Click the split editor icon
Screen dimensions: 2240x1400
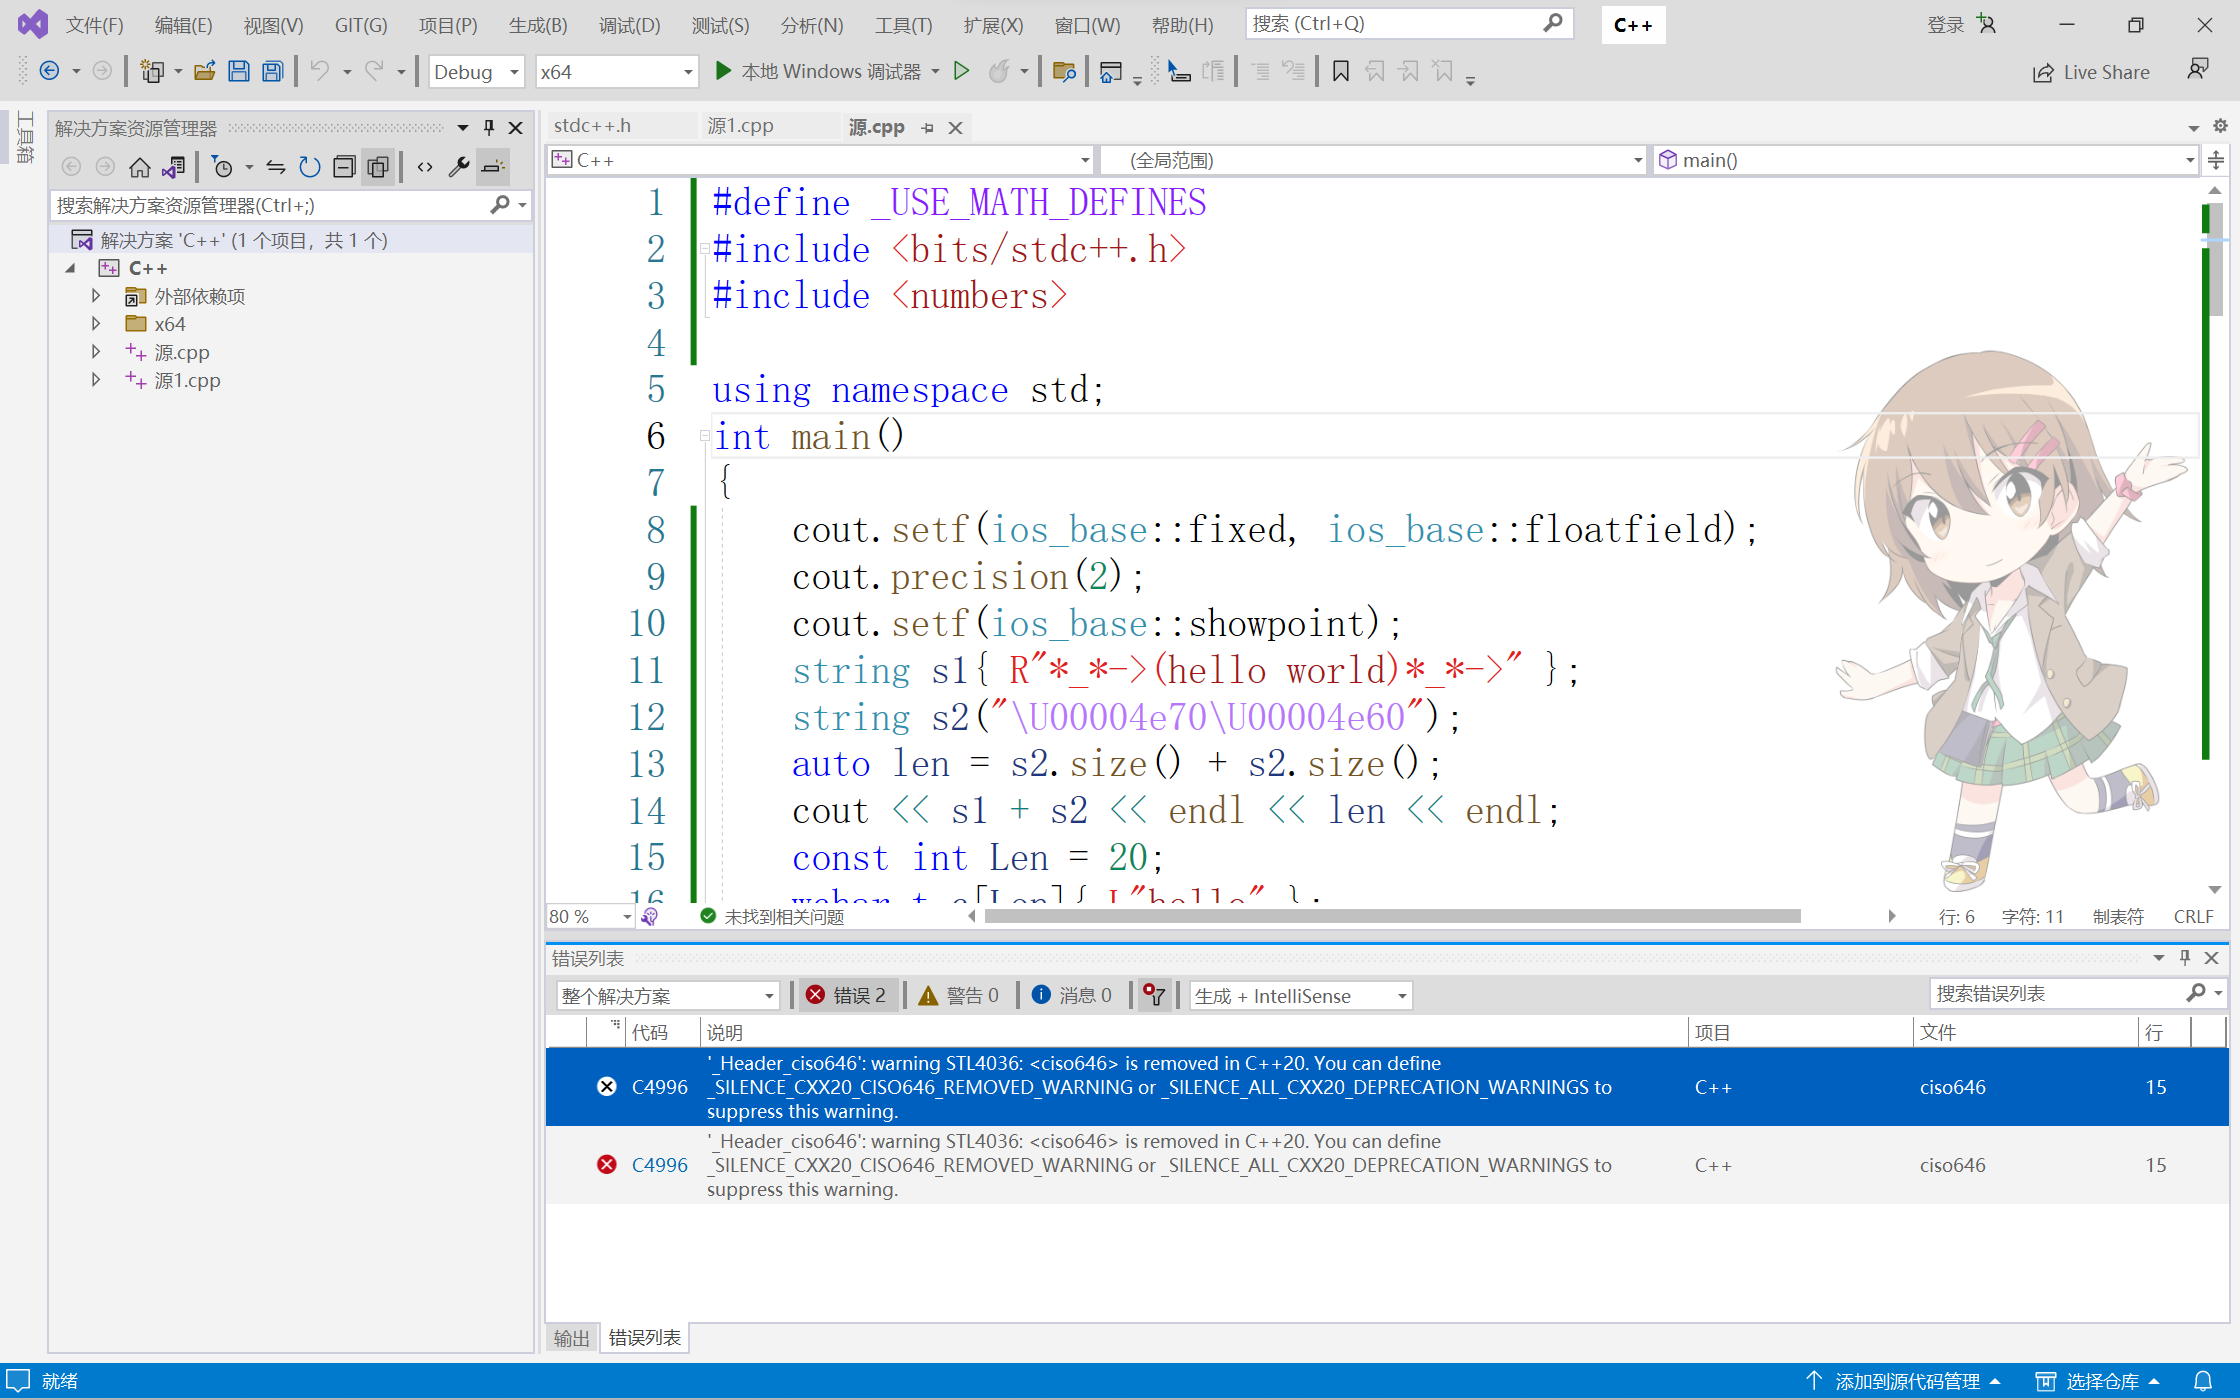[x=2216, y=160]
